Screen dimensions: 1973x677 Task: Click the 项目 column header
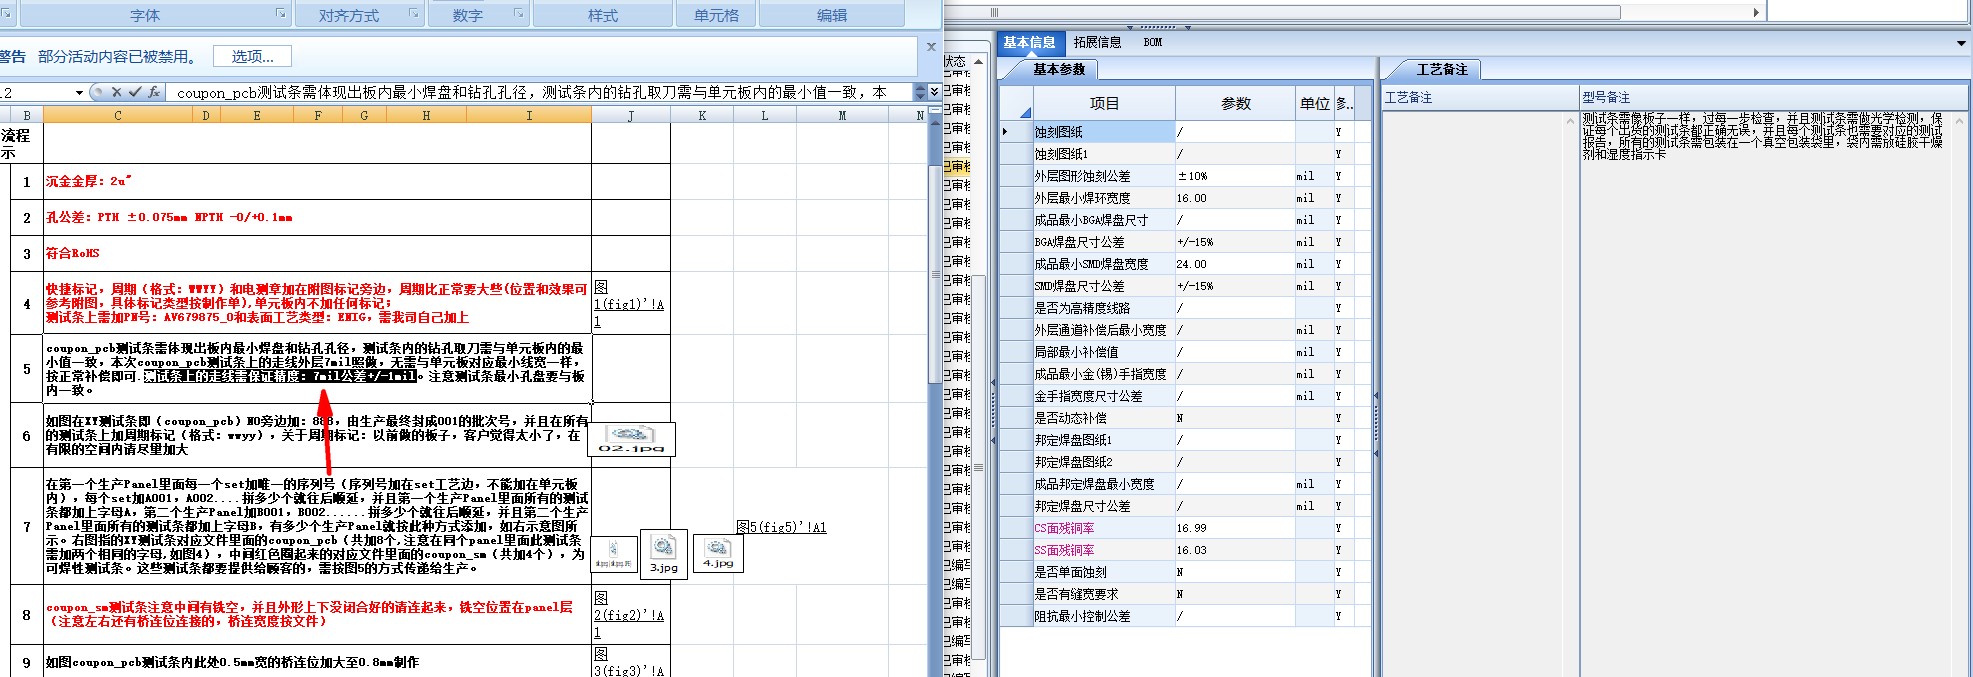coord(1104,103)
